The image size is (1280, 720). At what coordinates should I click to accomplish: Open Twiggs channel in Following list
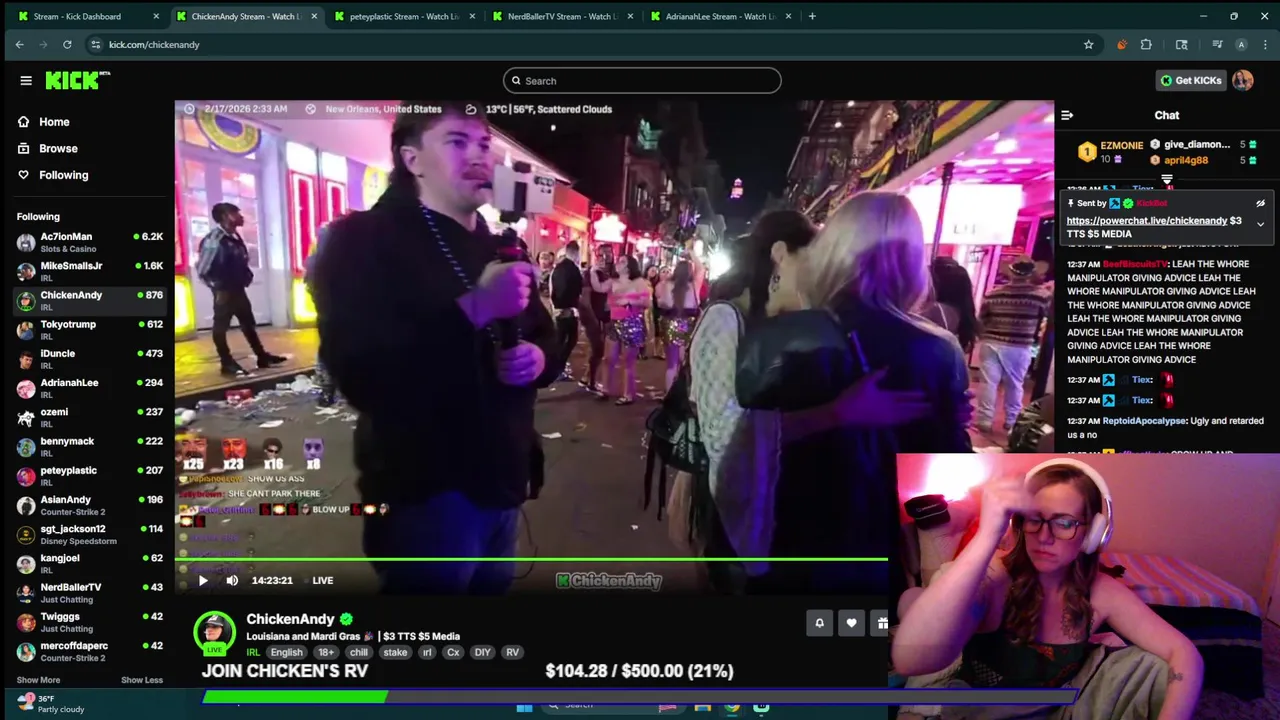point(89,622)
